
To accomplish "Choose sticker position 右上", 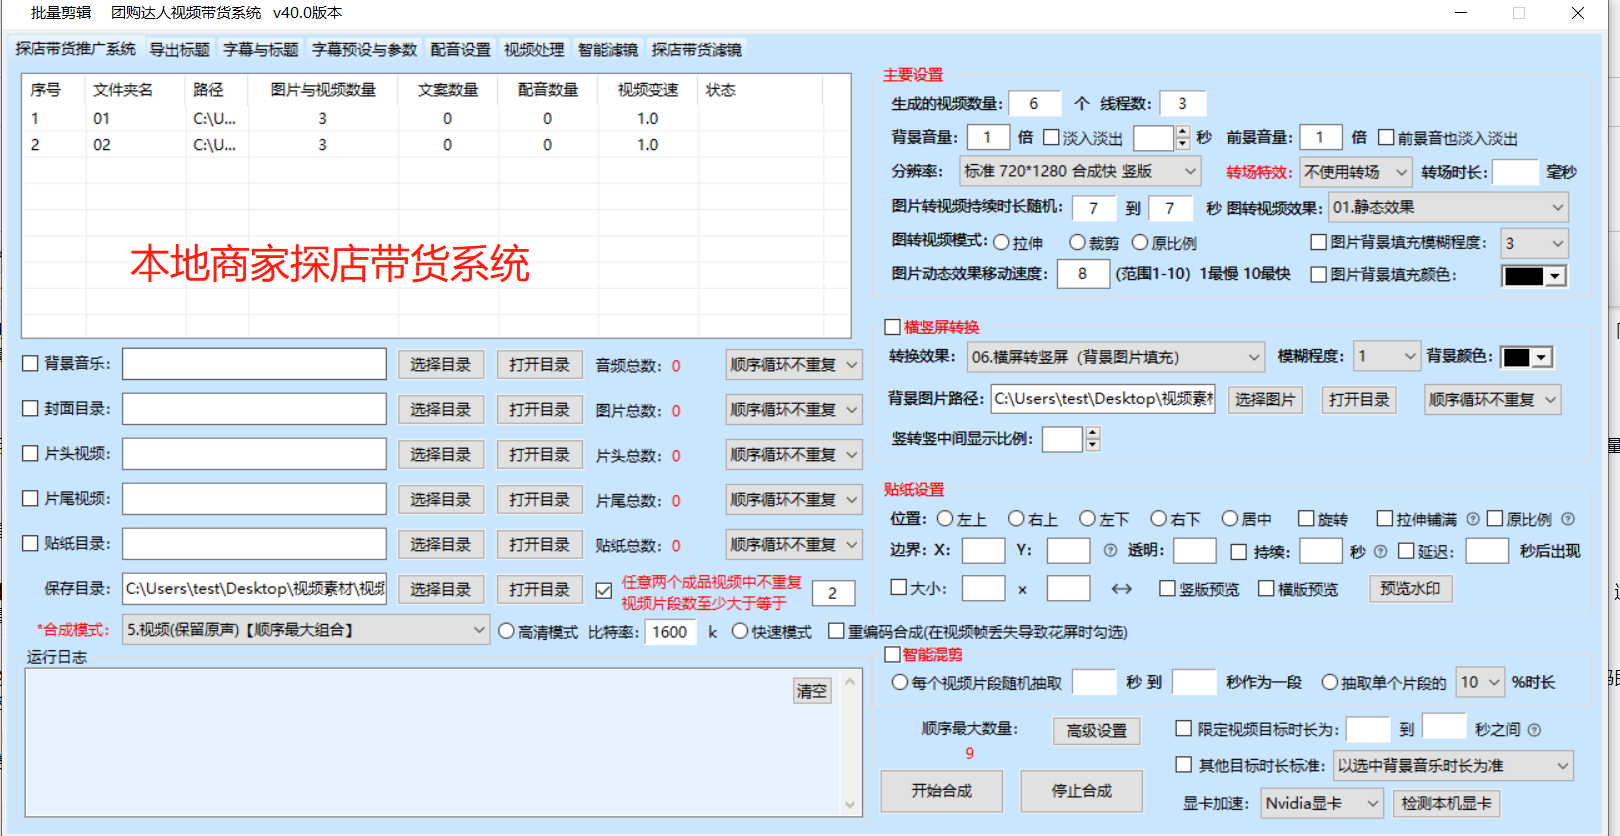I will pyautogui.click(x=1016, y=519).
